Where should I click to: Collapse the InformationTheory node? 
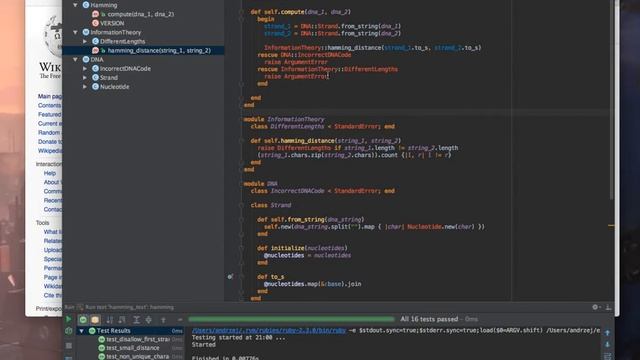76,32
